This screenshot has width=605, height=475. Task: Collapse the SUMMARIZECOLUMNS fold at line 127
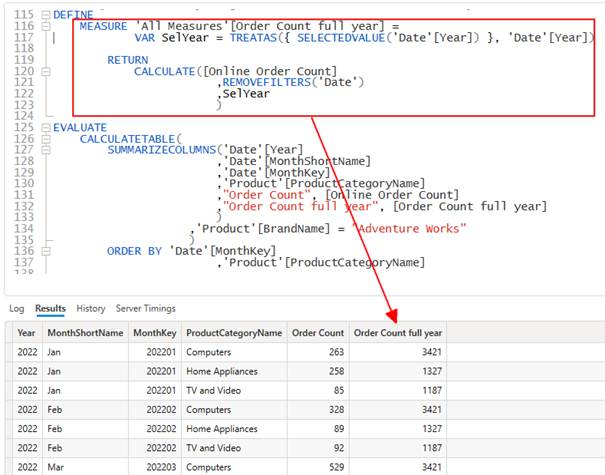click(46, 150)
